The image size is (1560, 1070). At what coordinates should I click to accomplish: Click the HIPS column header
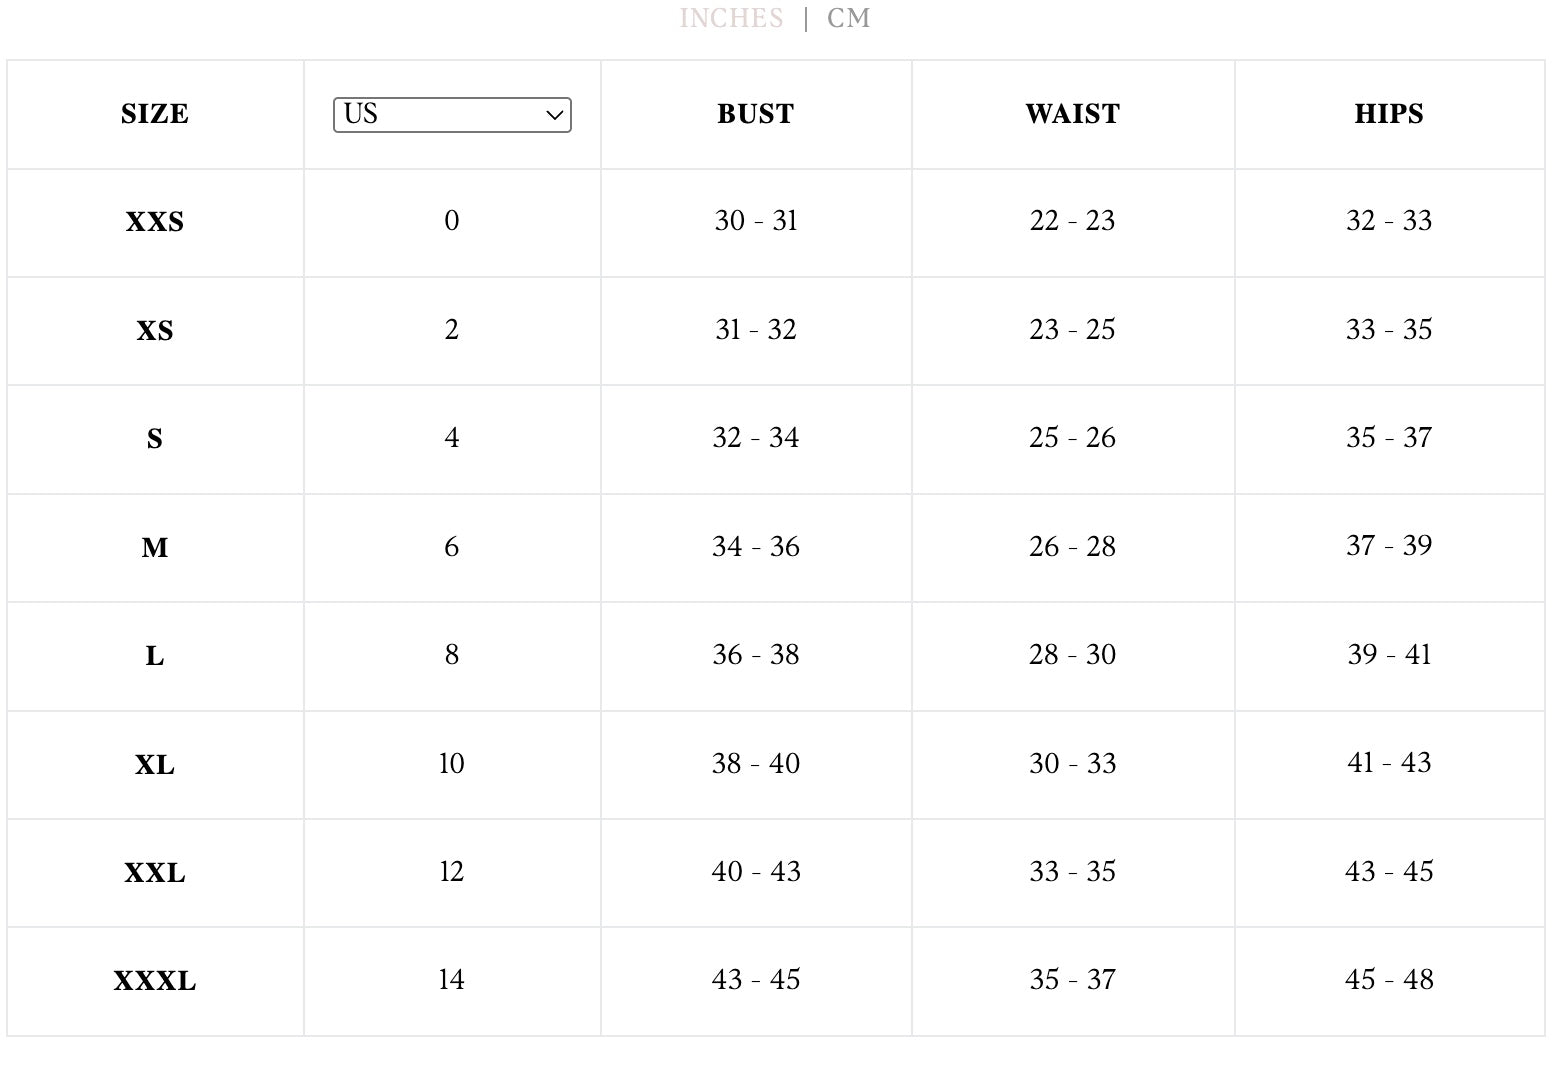coord(1389,114)
